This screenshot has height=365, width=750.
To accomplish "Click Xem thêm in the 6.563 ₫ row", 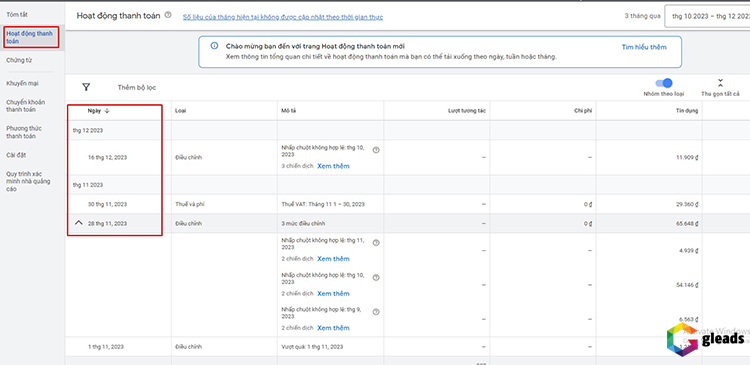I will pyautogui.click(x=333, y=328).
